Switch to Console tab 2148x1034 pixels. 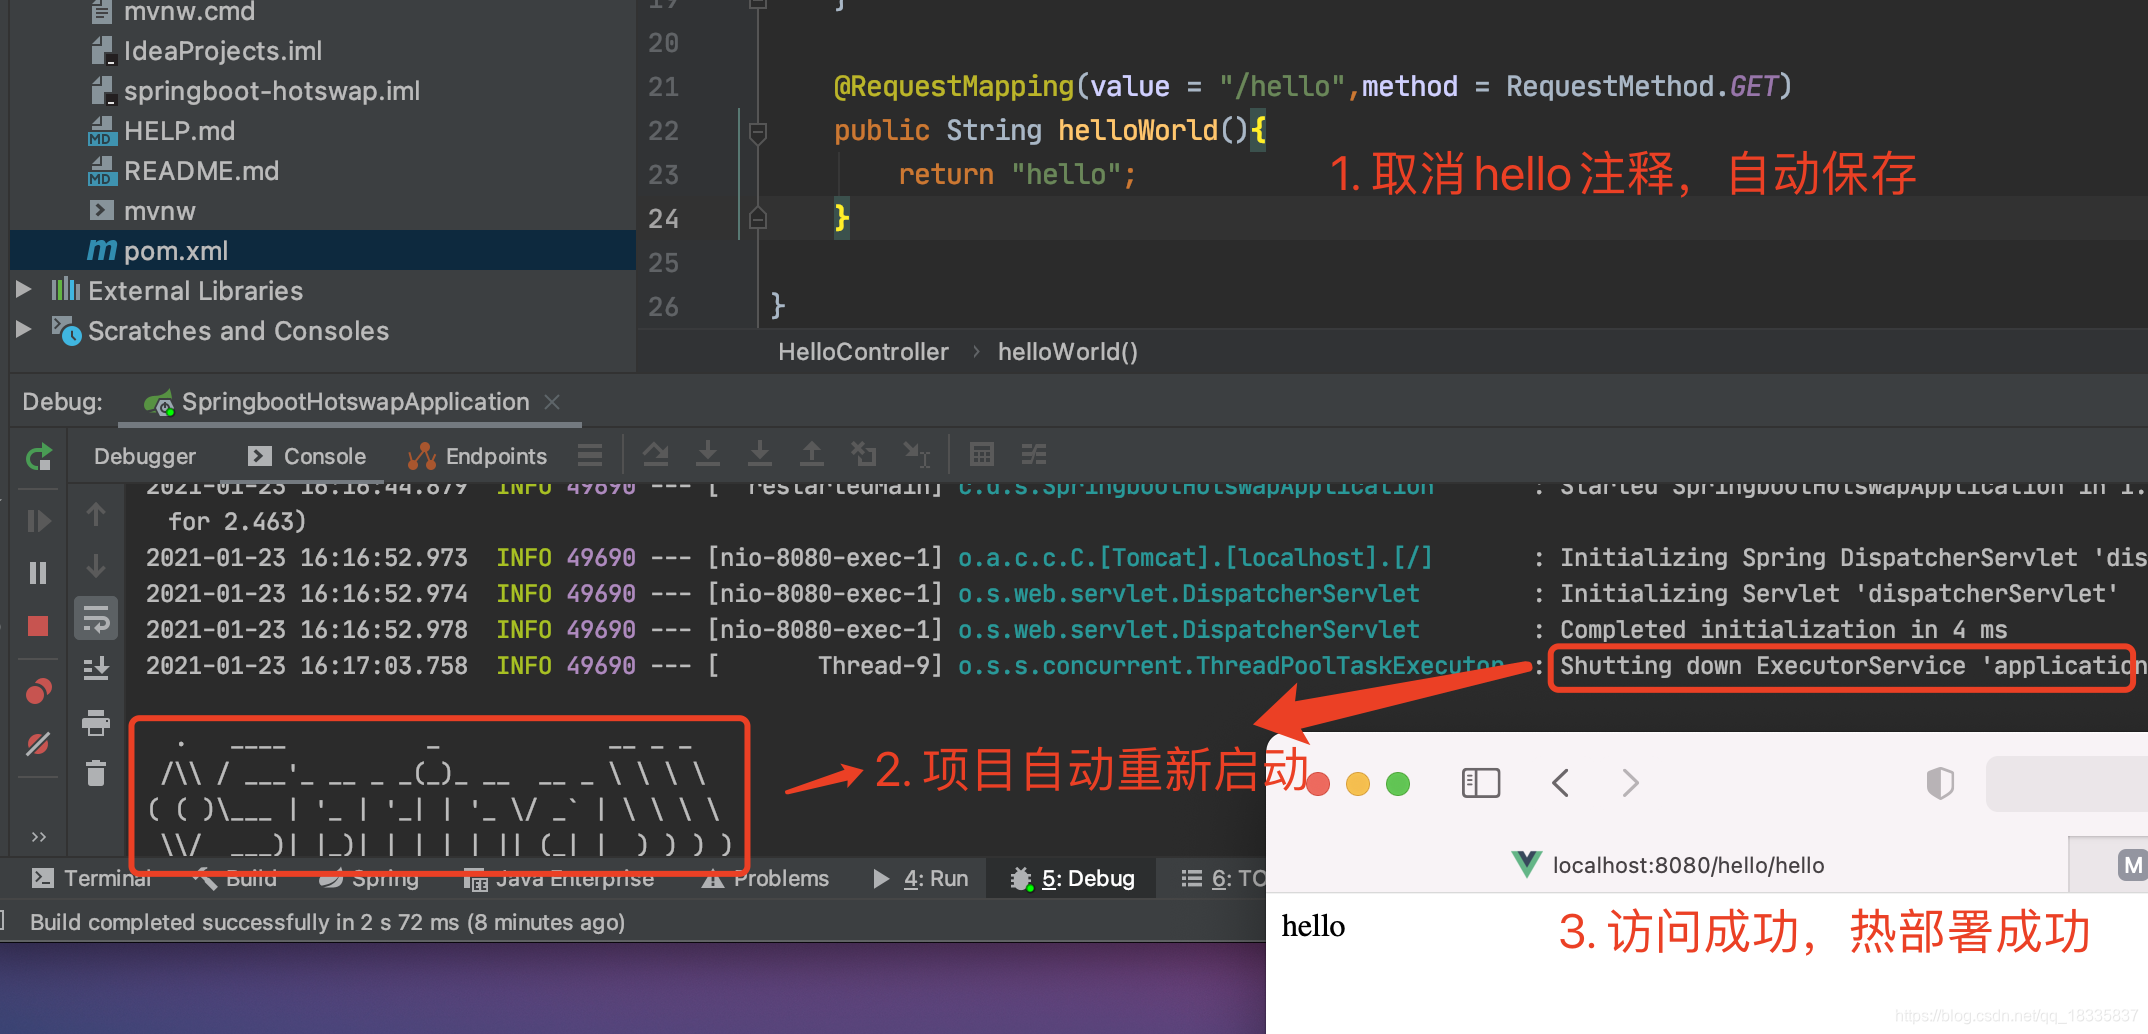click(x=307, y=456)
